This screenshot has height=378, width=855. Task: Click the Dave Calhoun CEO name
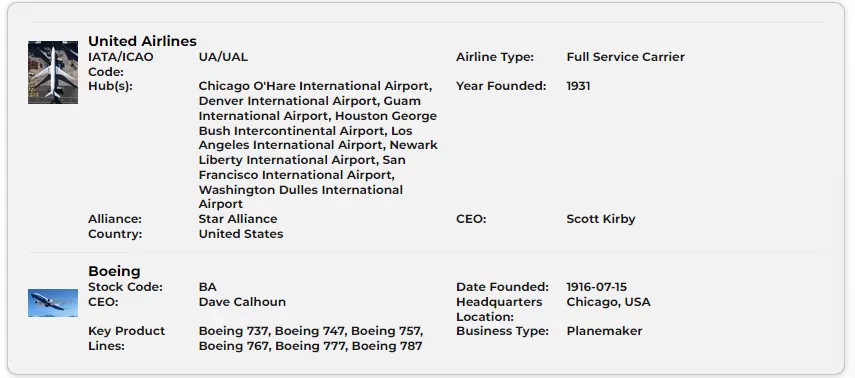click(242, 302)
